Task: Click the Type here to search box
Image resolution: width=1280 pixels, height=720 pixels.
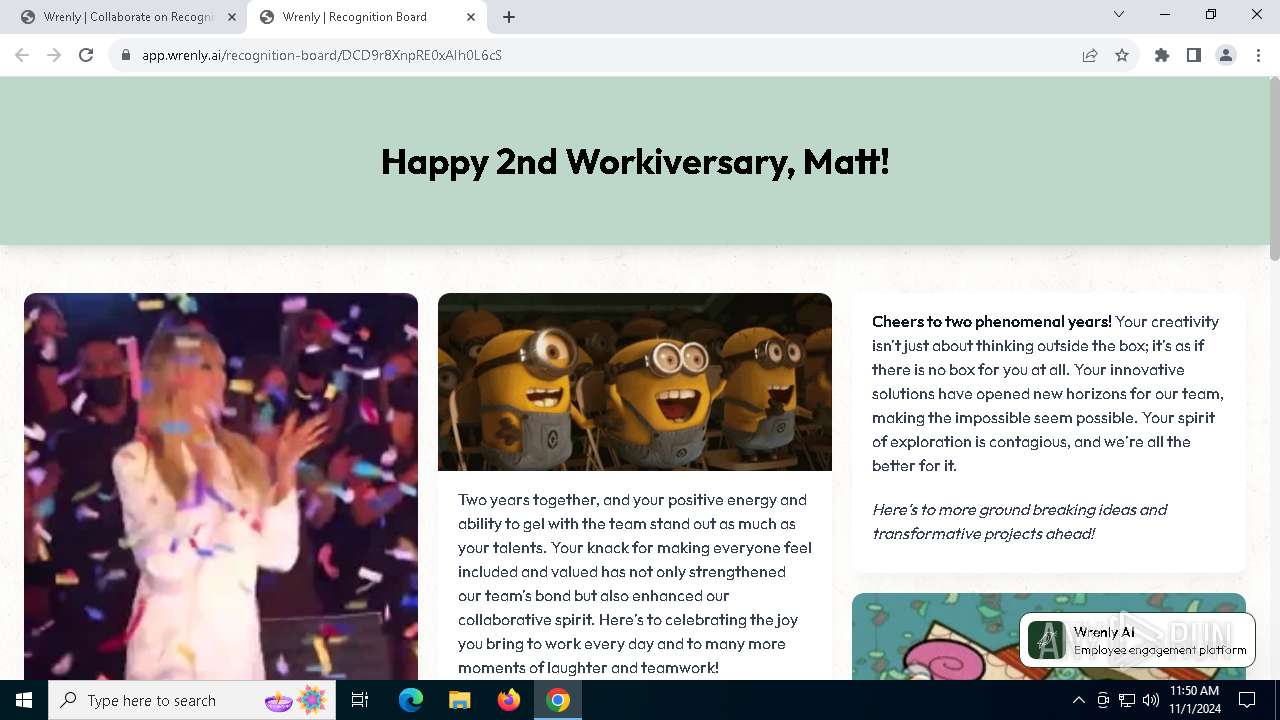Action: [192, 700]
